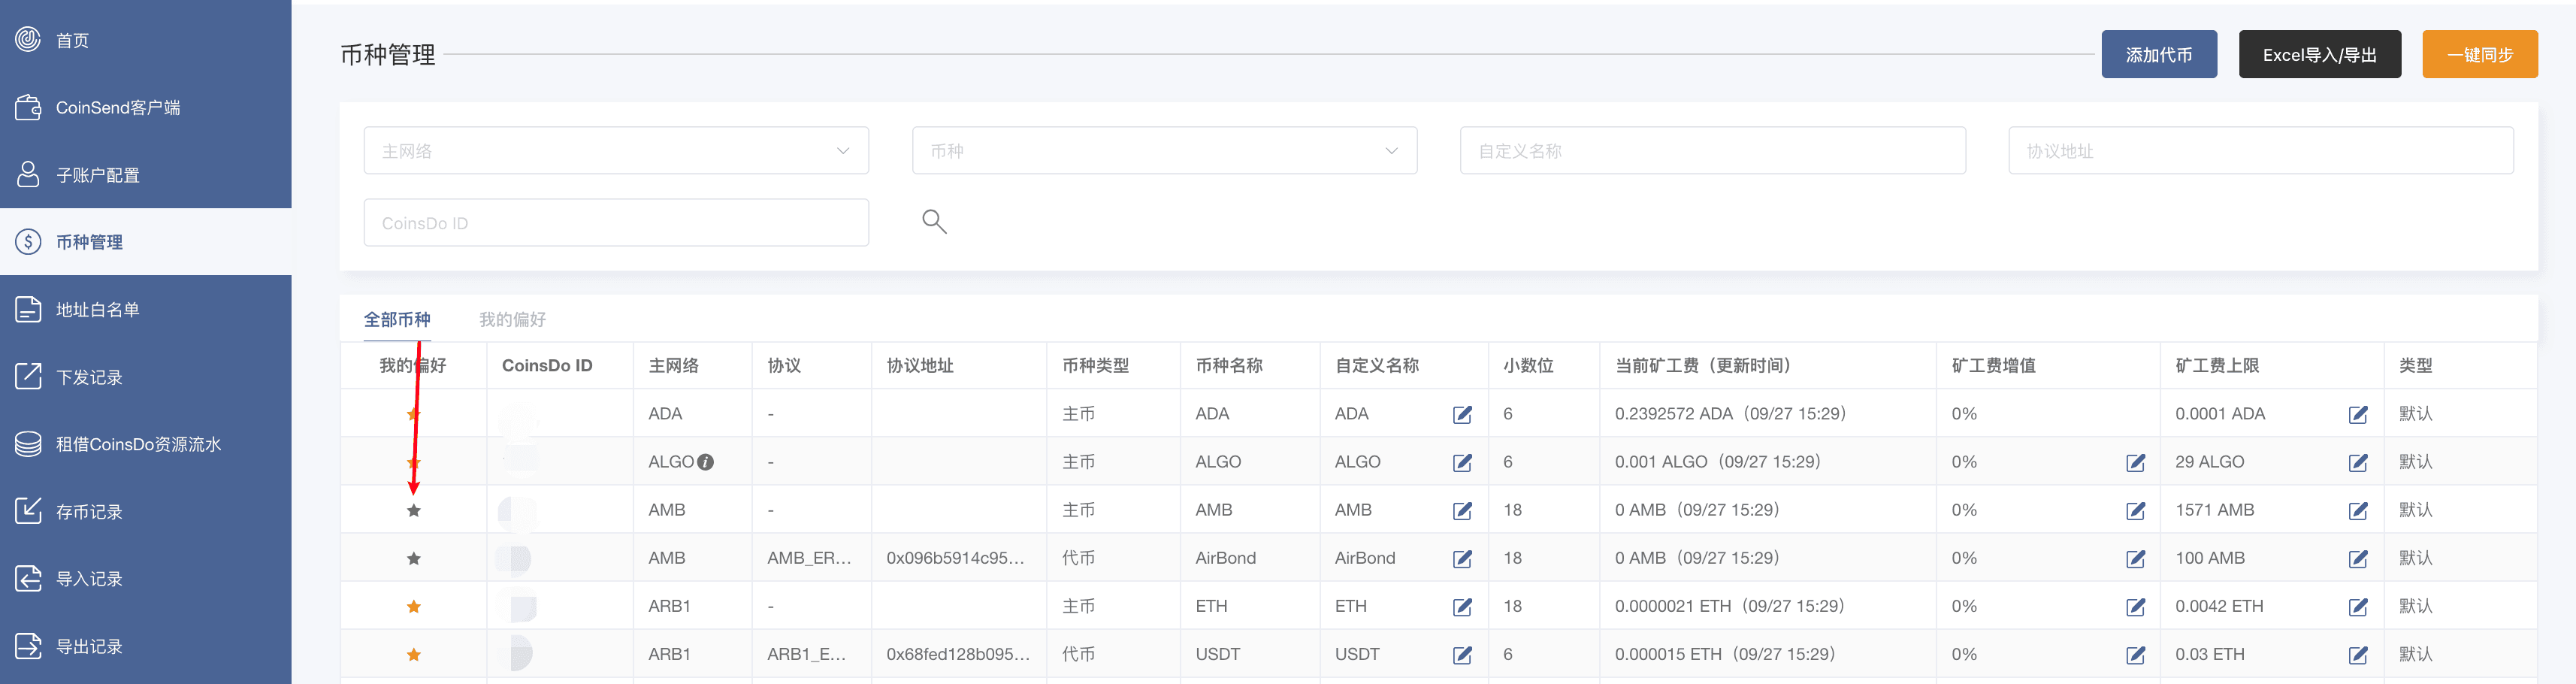Focus the CoinsDo ID input field
The width and height of the screenshot is (2576, 684).
[x=615, y=222]
